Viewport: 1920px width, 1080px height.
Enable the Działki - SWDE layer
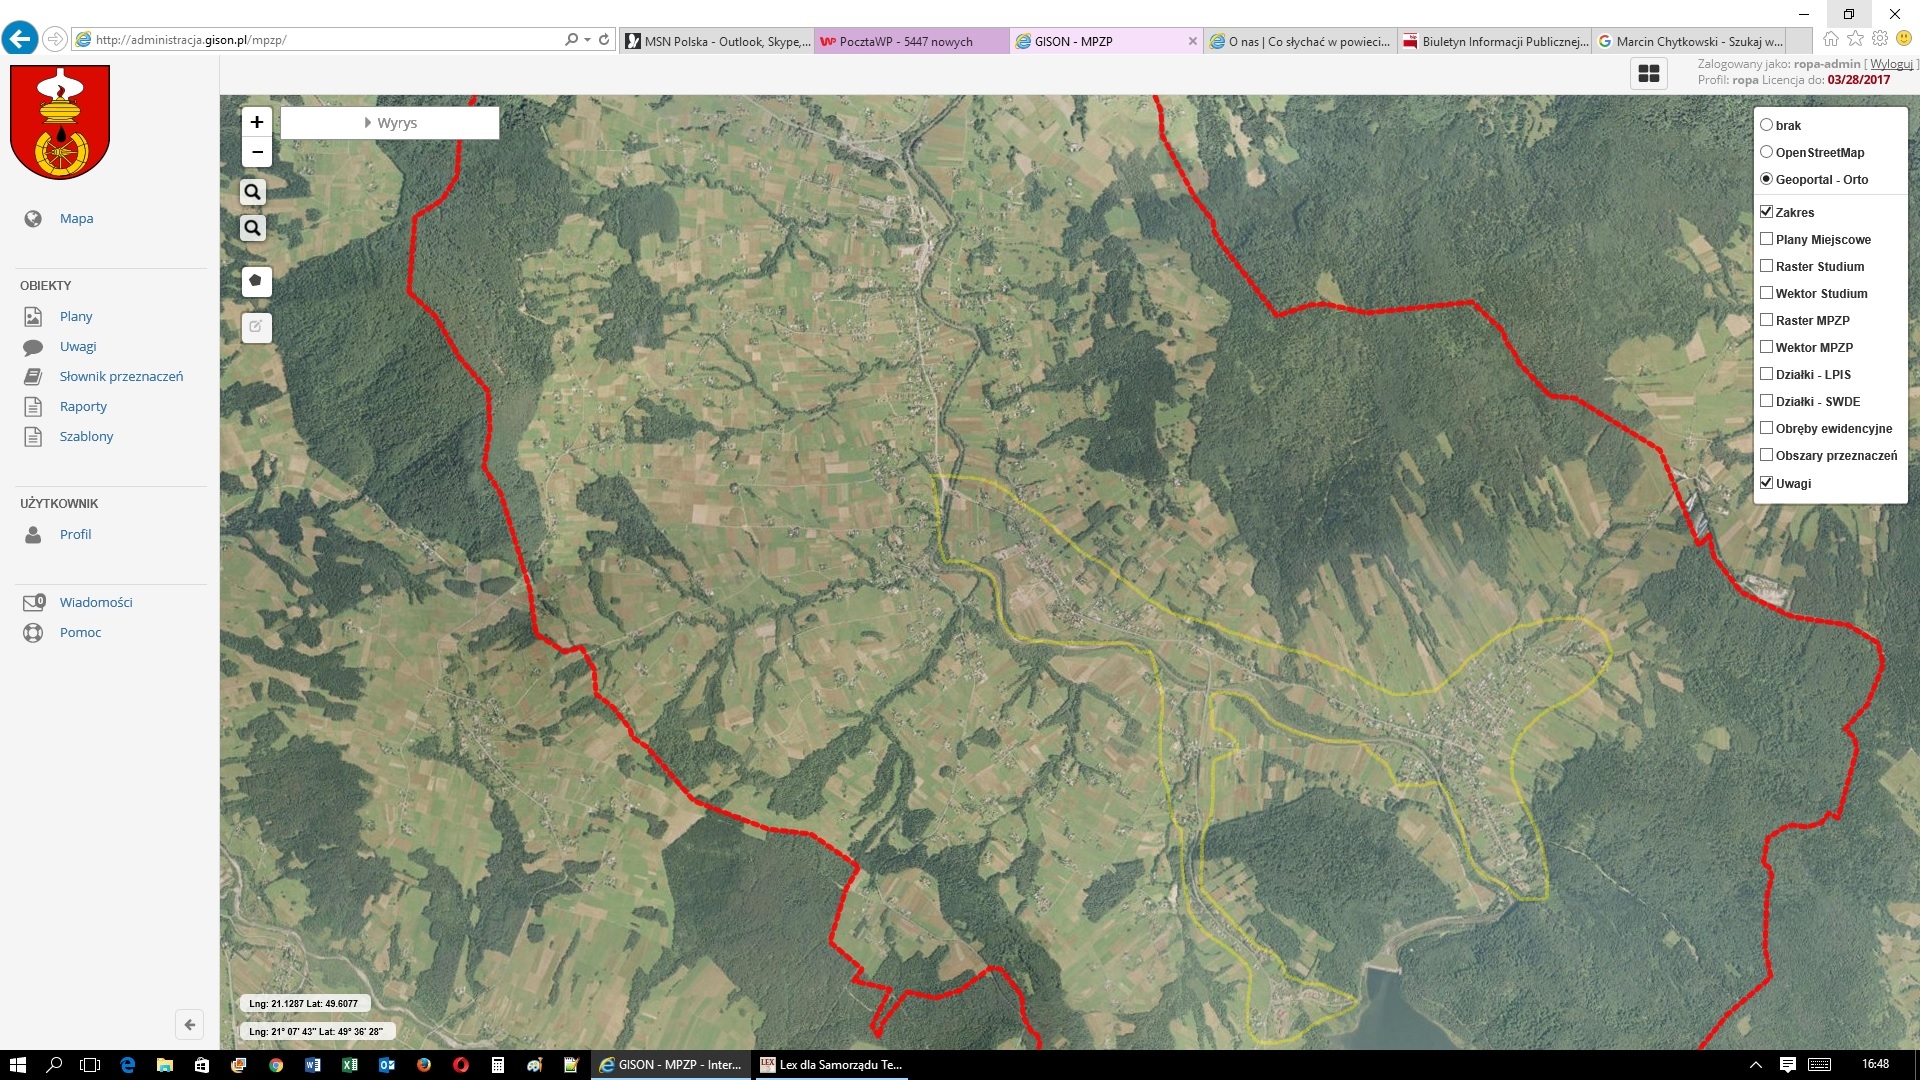pos(1767,401)
